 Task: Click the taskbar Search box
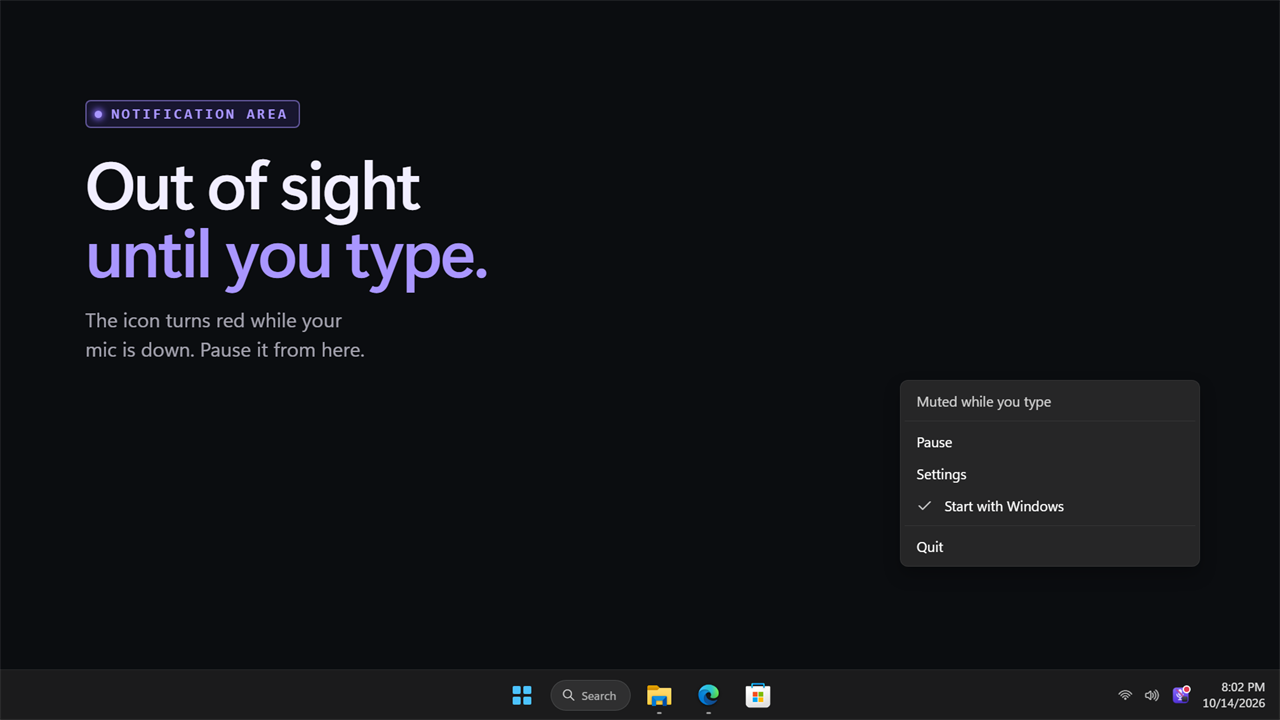[x=590, y=695]
